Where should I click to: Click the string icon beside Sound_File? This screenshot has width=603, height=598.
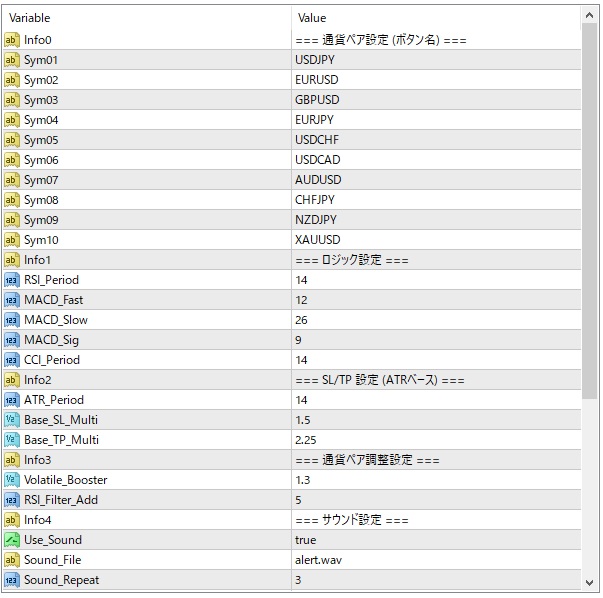point(12,560)
